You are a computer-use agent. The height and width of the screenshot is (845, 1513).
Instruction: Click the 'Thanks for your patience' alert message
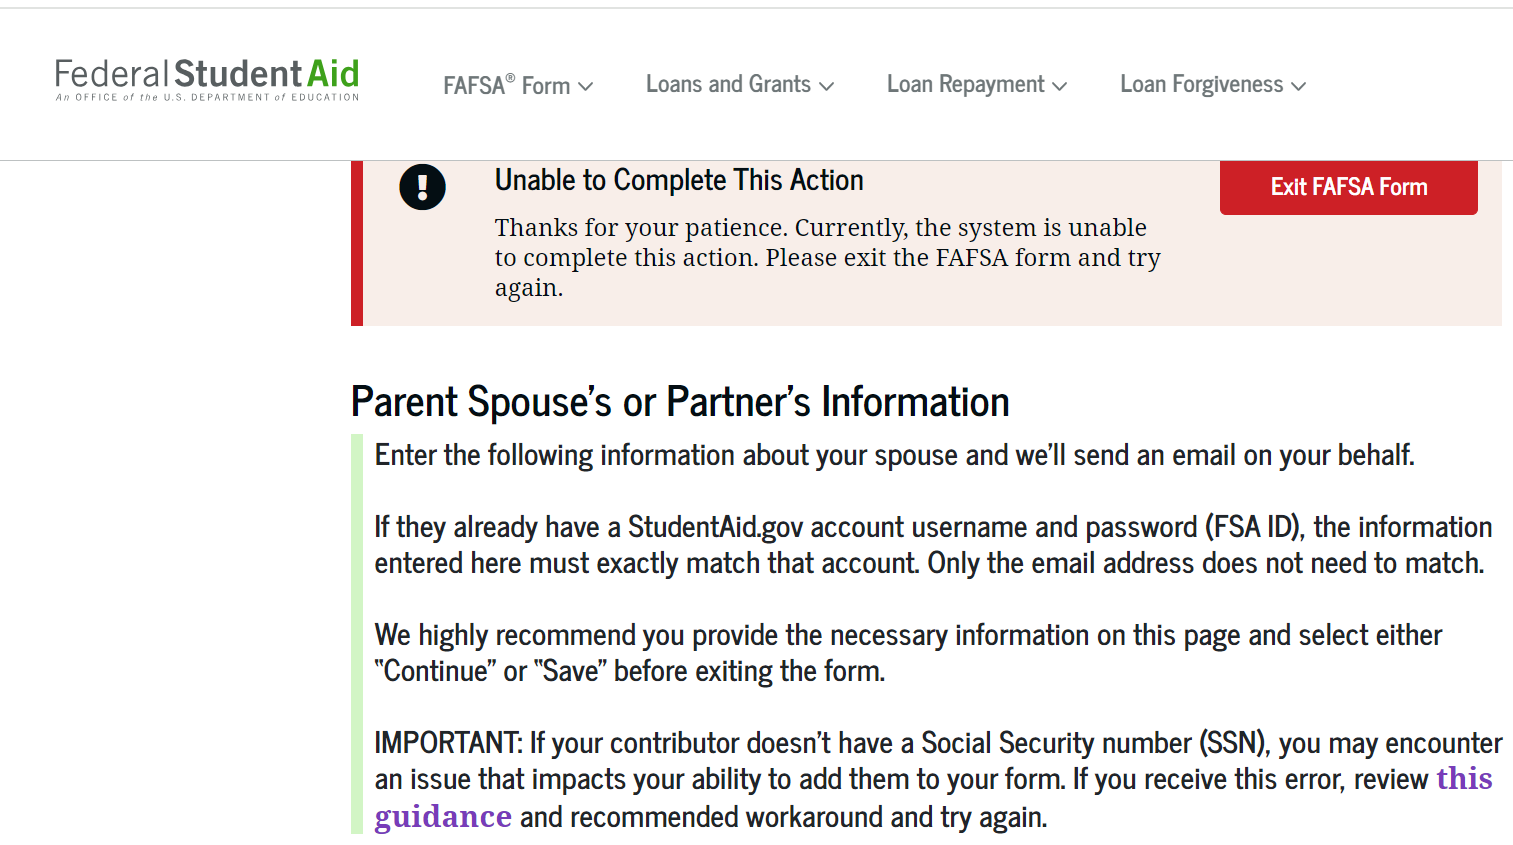(827, 258)
